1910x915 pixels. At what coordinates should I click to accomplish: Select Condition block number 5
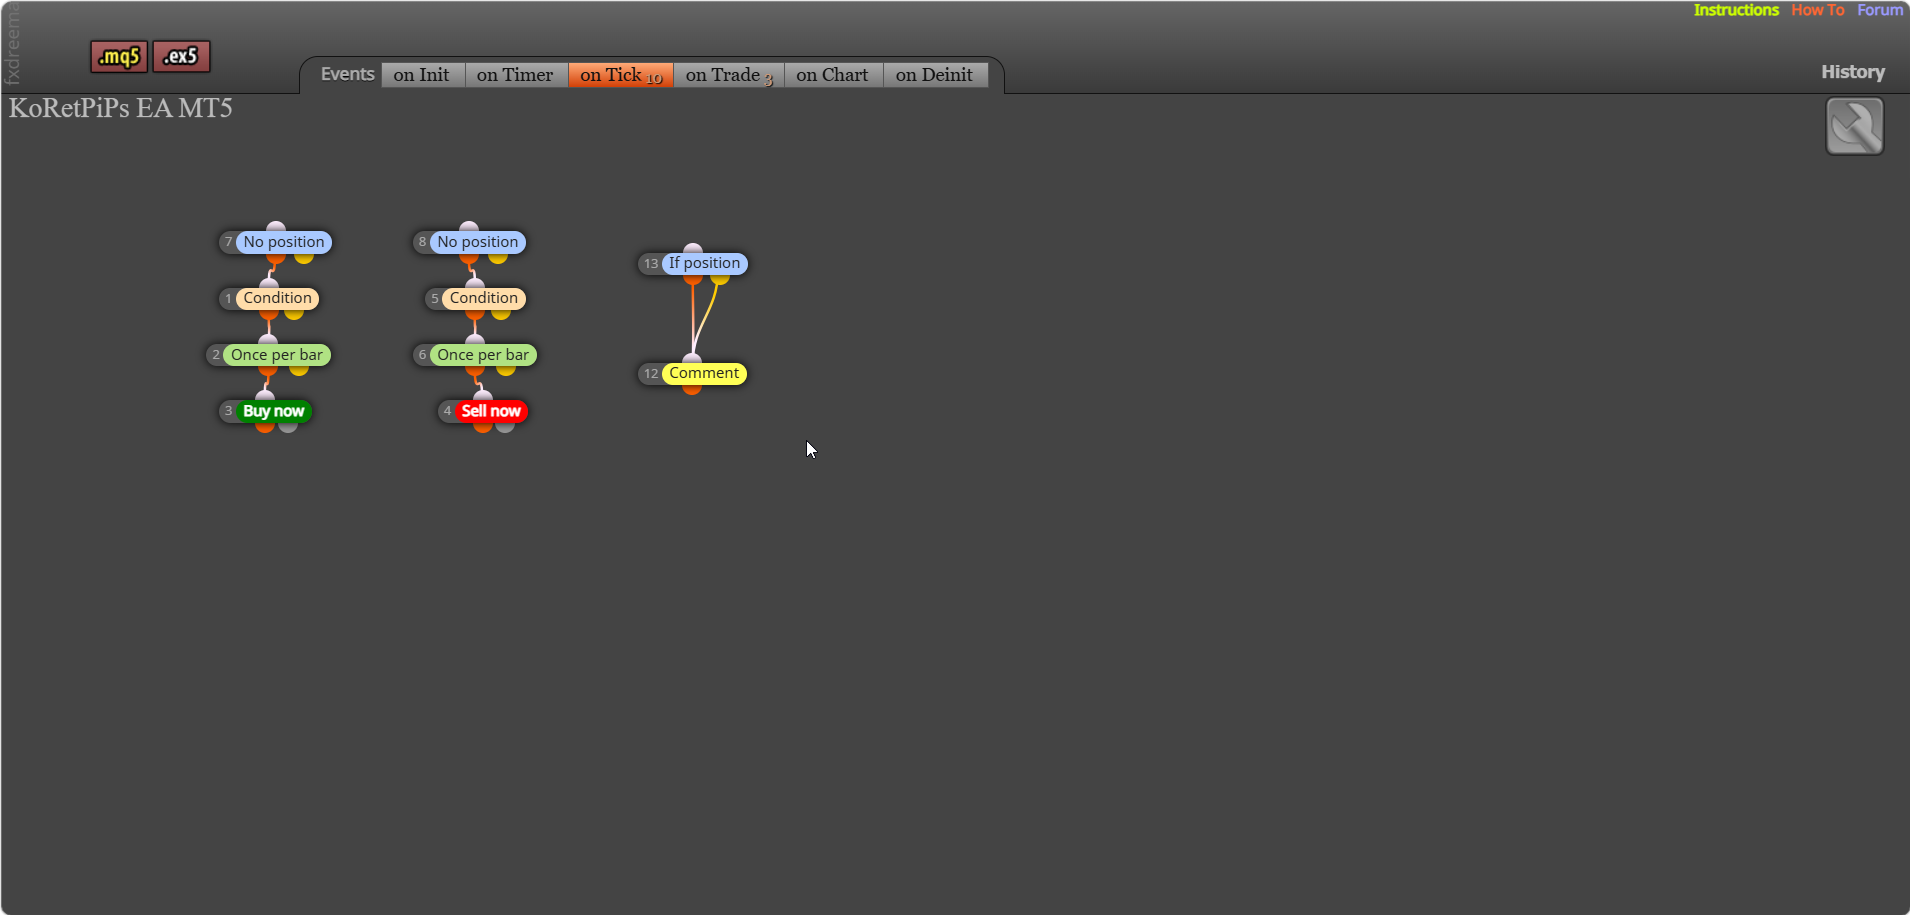pyautogui.click(x=484, y=298)
